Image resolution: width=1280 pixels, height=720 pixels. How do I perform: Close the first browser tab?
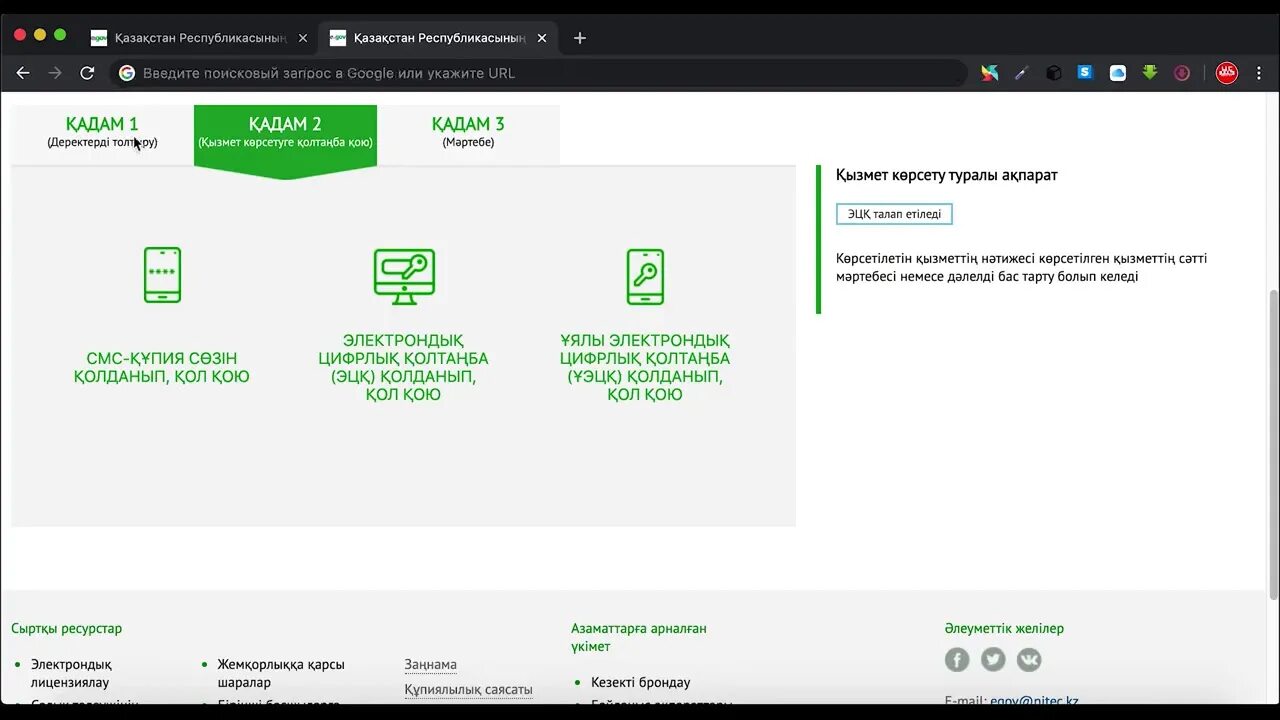[303, 38]
